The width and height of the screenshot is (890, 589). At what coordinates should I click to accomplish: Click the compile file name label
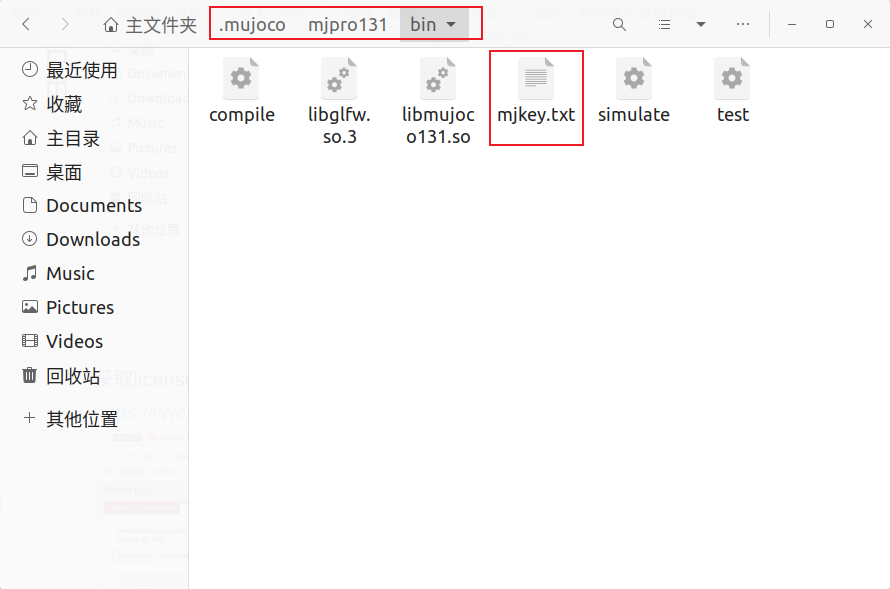tap(242, 115)
